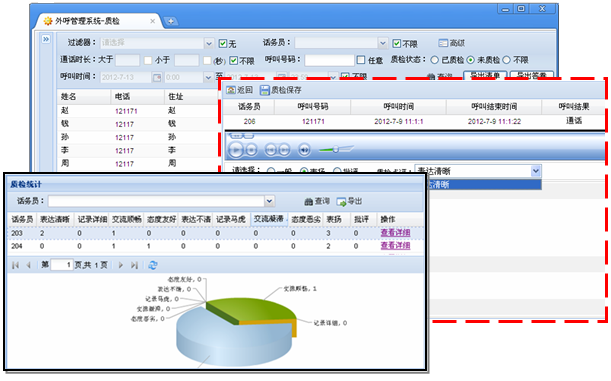Open the 过滤器 dropdown list

click(209, 43)
